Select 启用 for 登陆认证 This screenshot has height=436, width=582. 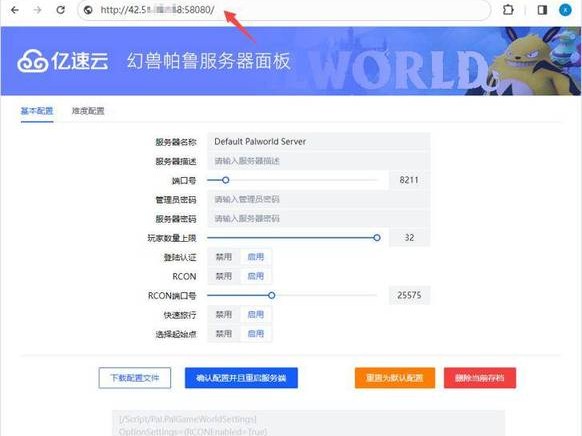(256, 257)
